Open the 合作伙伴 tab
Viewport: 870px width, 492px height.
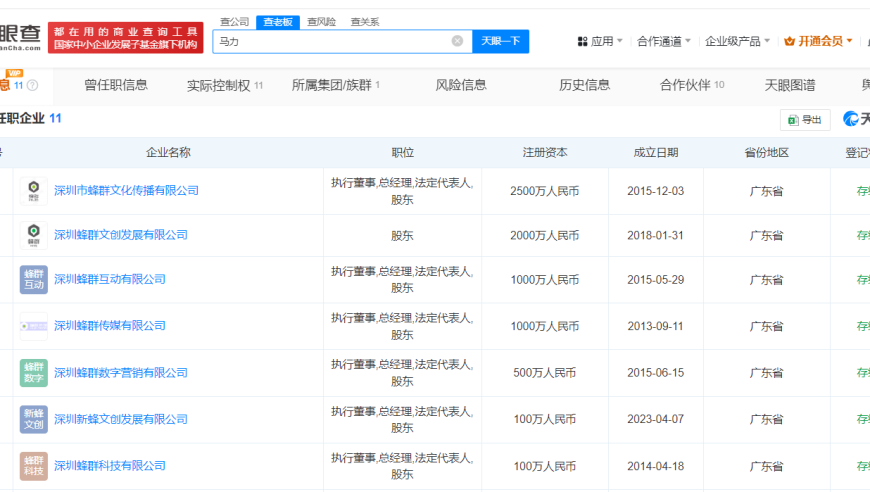tap(692, 85)
